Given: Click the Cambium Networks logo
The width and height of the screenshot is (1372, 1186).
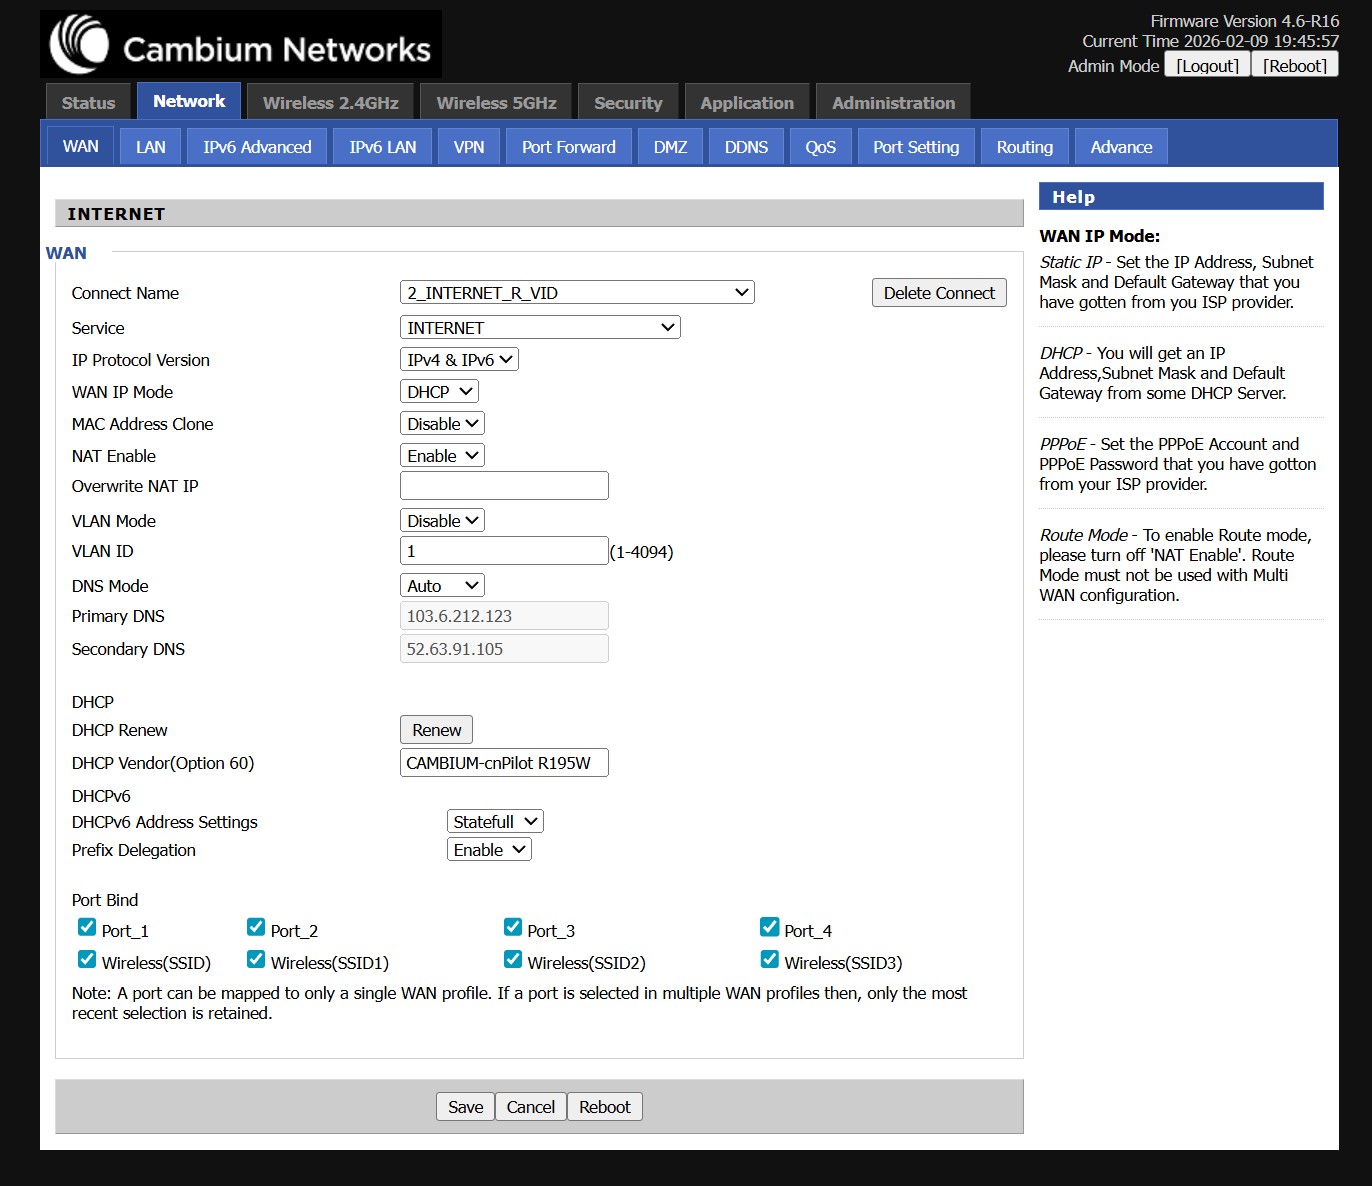Looking at the screenshot, I should (241, 45).
